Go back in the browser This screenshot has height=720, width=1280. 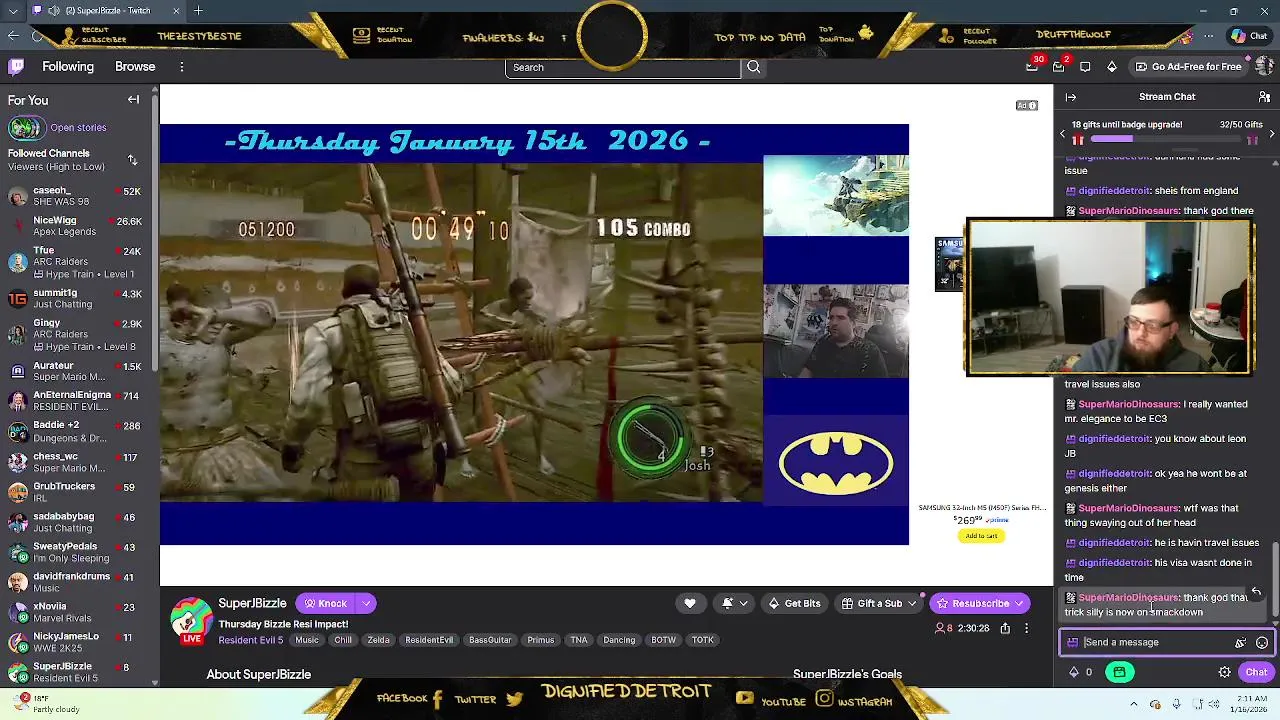tap(12, 36)
